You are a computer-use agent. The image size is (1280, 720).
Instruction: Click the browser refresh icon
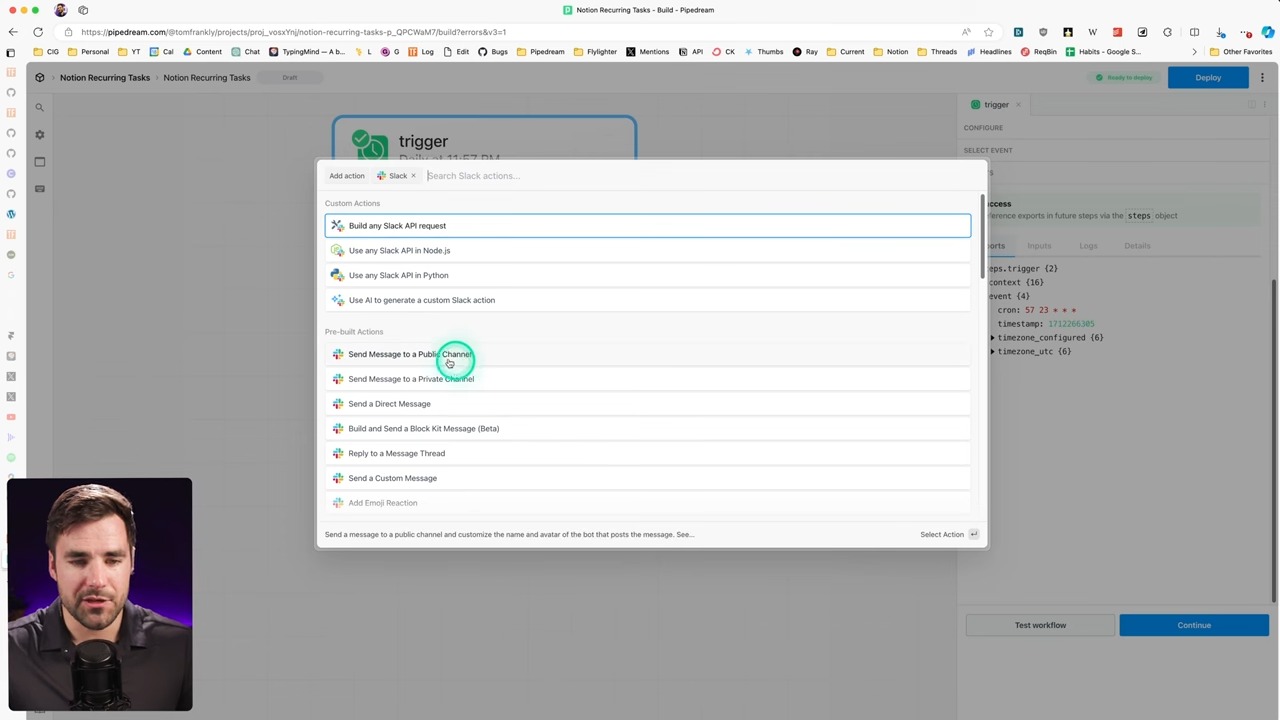pos(38,32)
